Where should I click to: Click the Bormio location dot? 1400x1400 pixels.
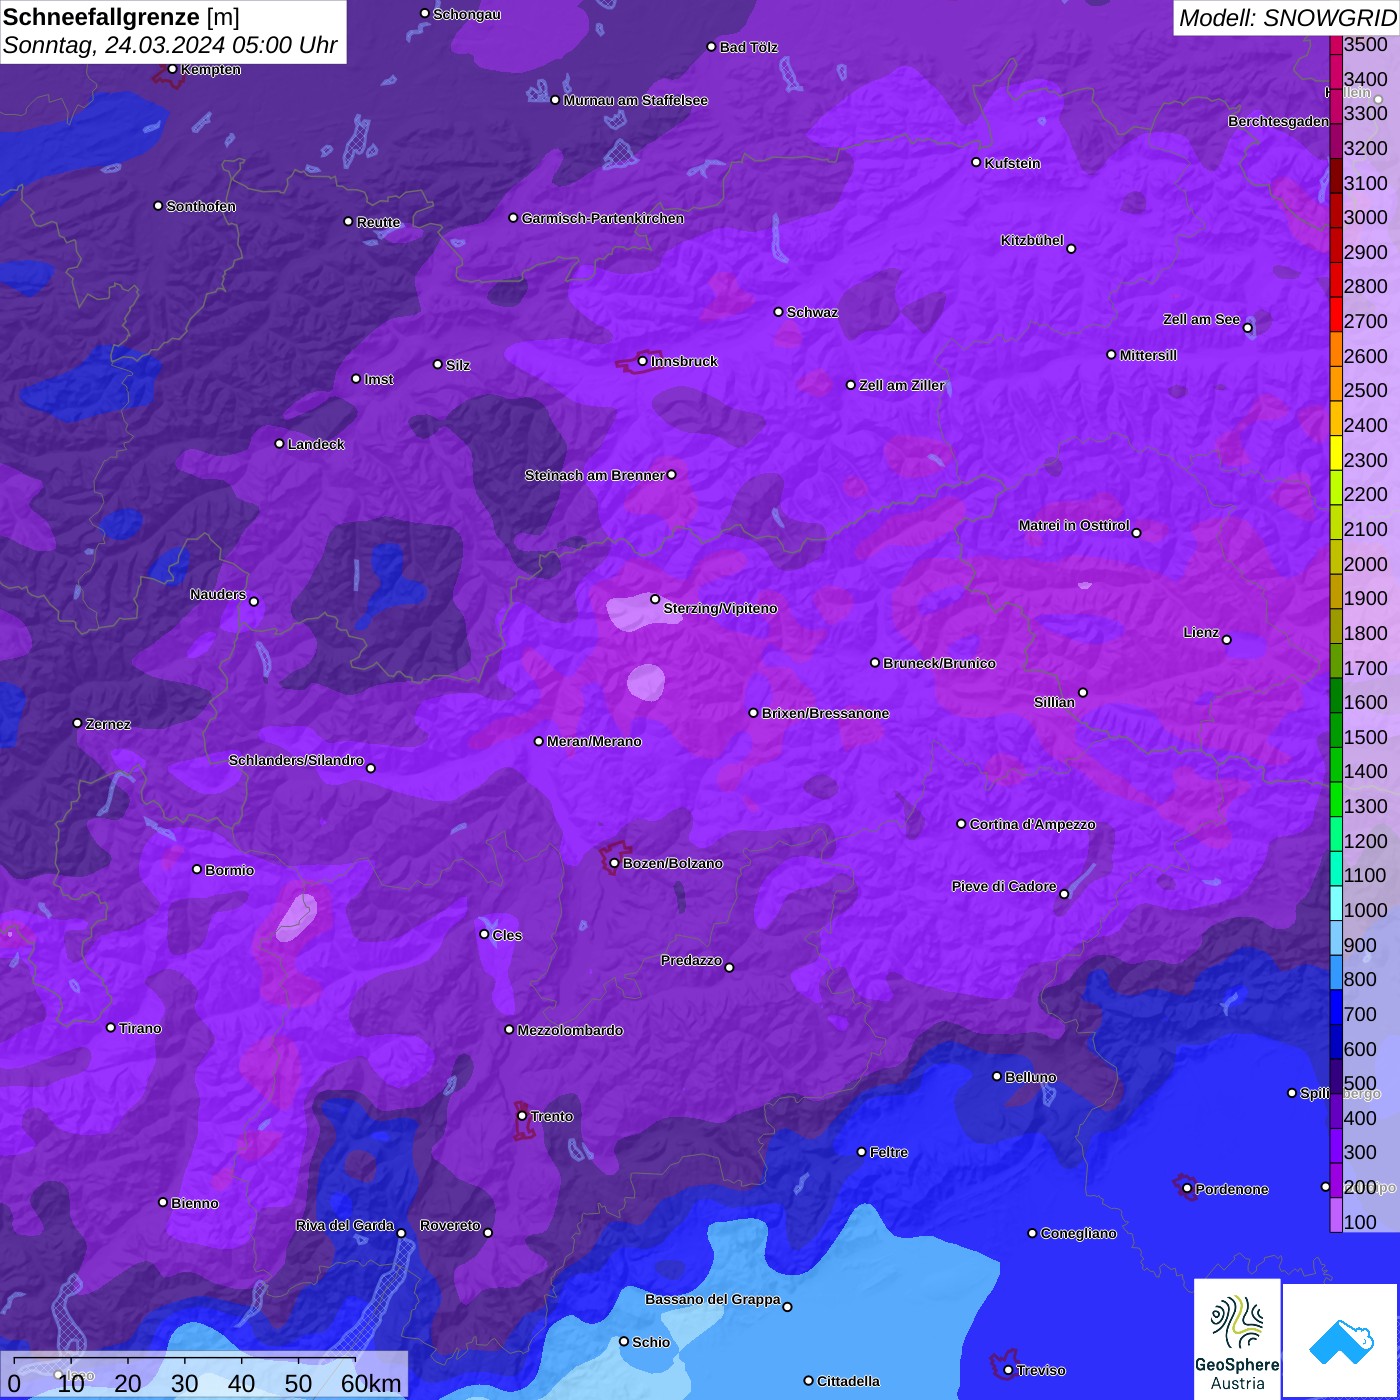[x=197, y=869]
